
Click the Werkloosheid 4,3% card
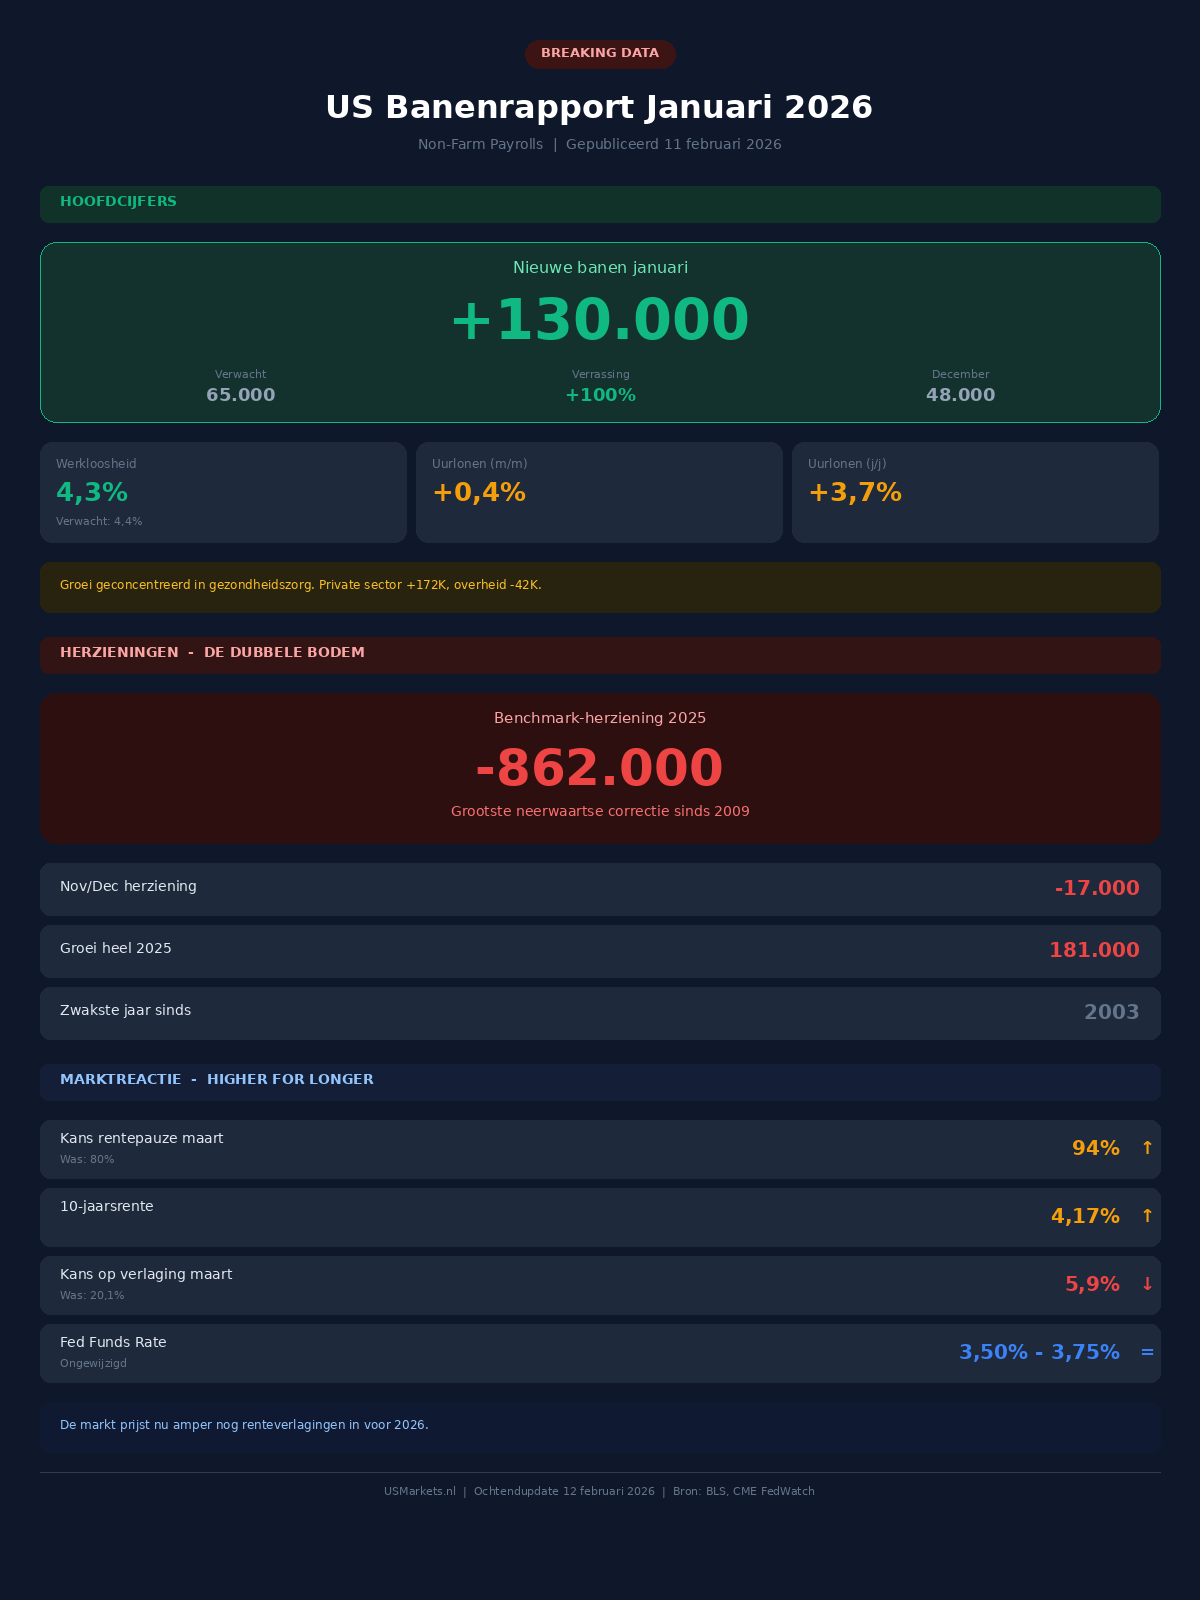point(223,492)
